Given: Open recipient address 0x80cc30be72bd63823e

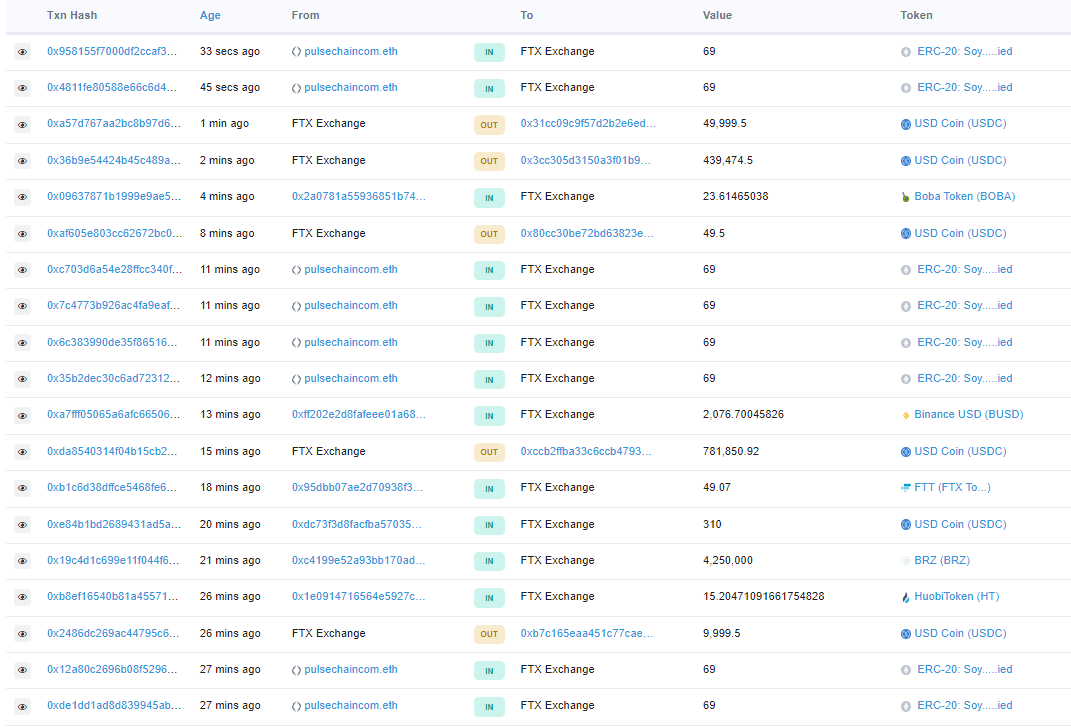Looking at the screenshot, I should click(587, 234).
